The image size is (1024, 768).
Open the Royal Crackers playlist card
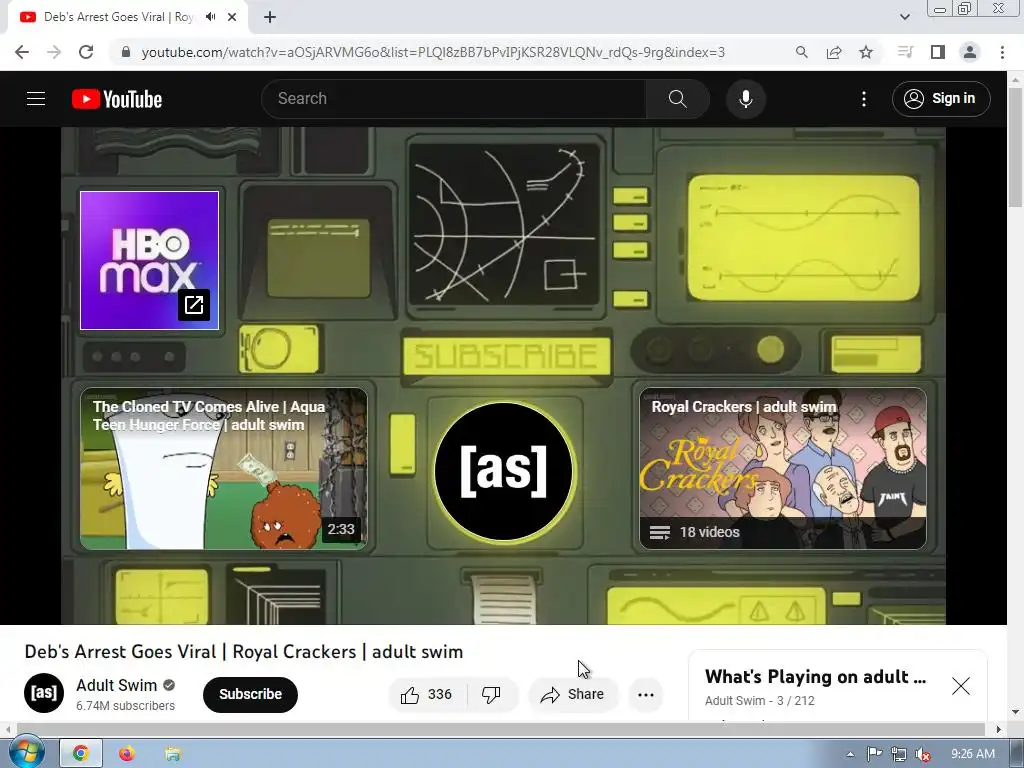(x=782, y=468)
